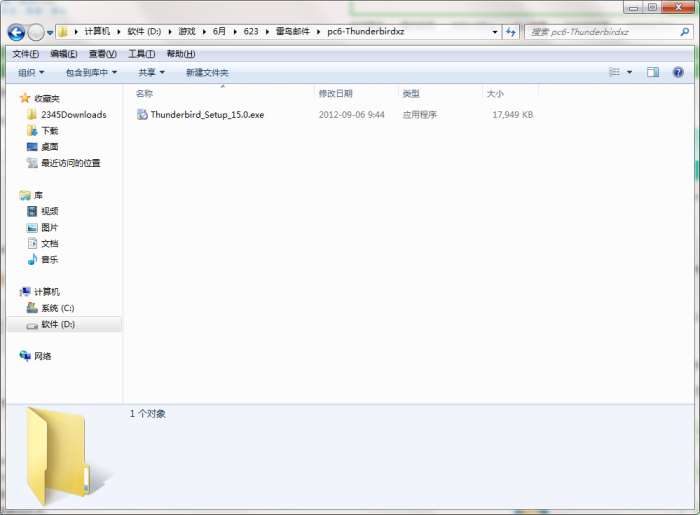
Task: Open the 视频 library
Action: coord(50,211)
